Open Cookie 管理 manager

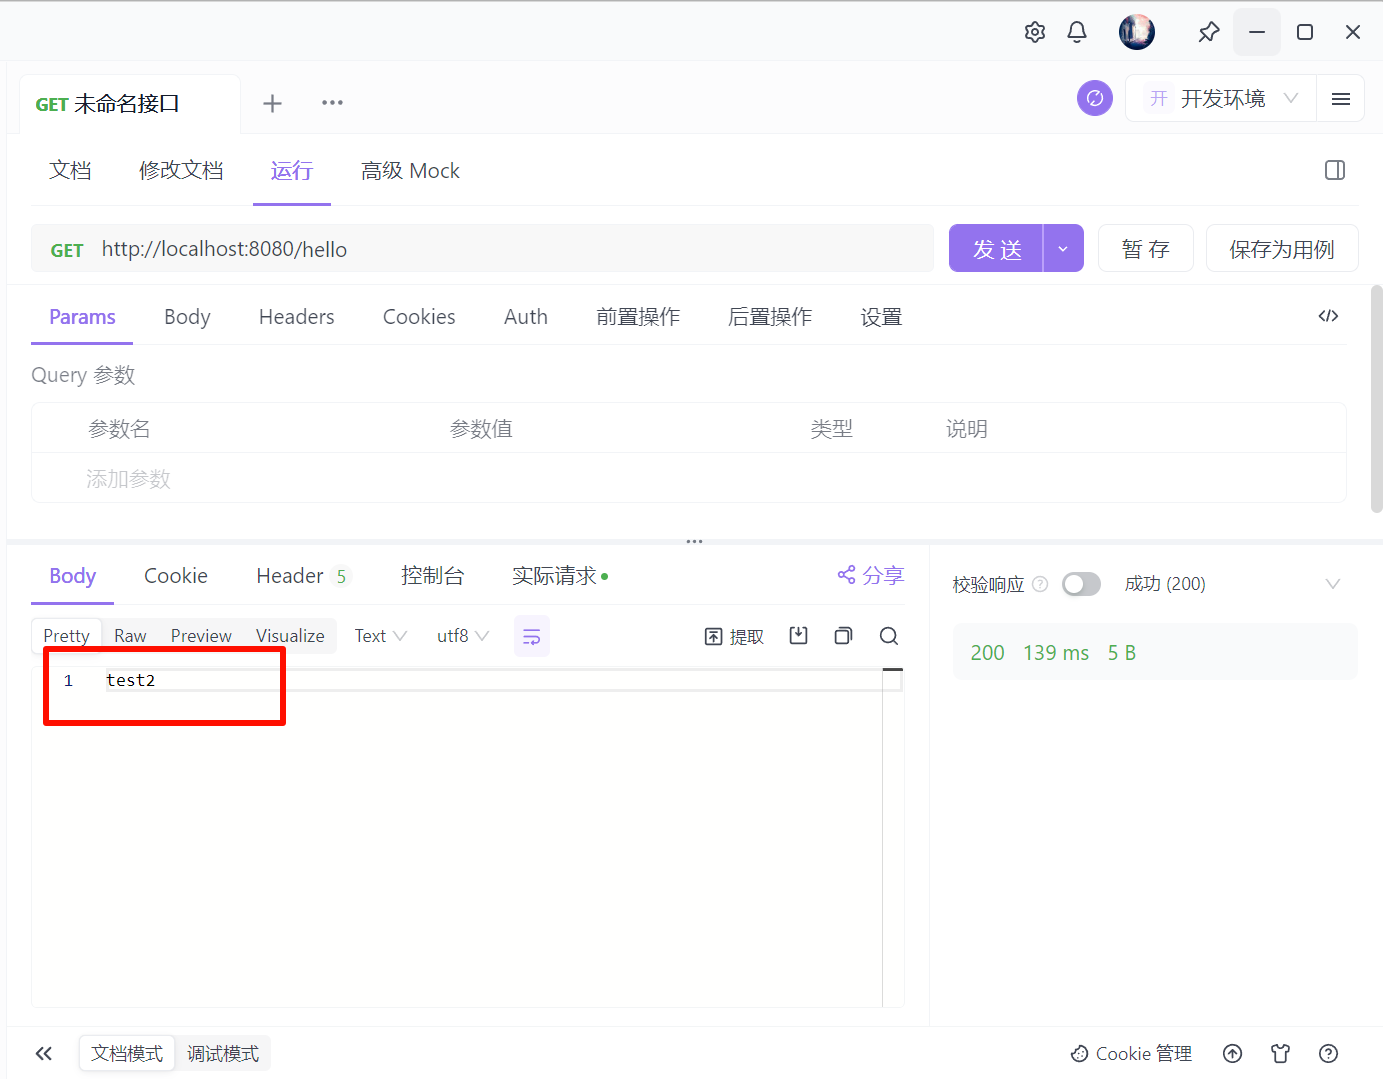(x=1131, y=1053)
